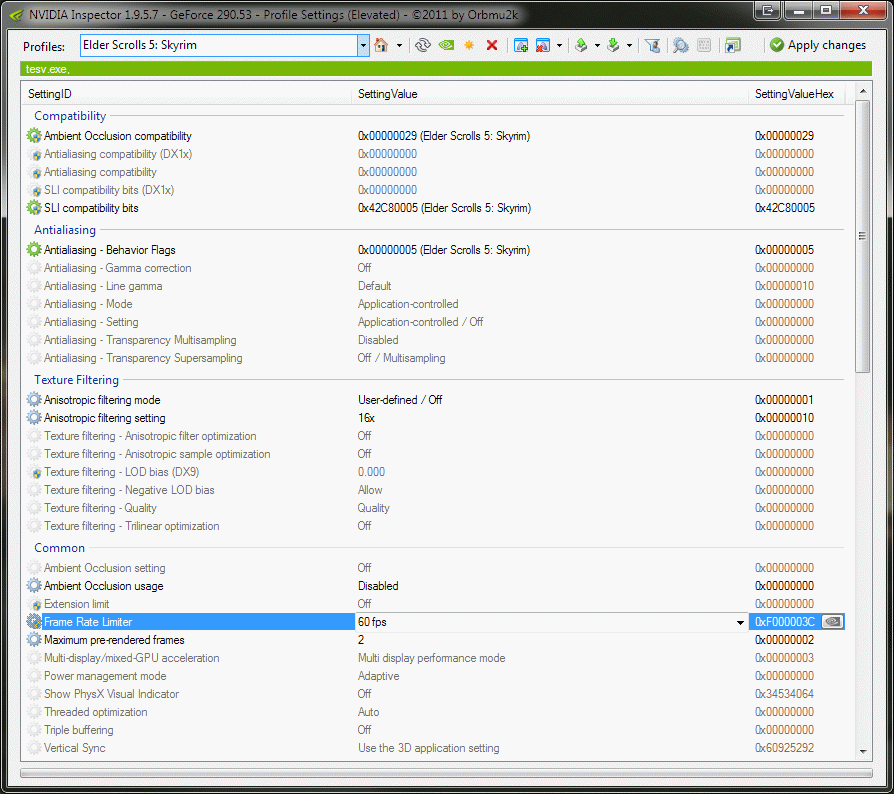This screenshot has width=894, height=794.
Task: Click the magnifier scan settings icon
Action: pos(681,45)
